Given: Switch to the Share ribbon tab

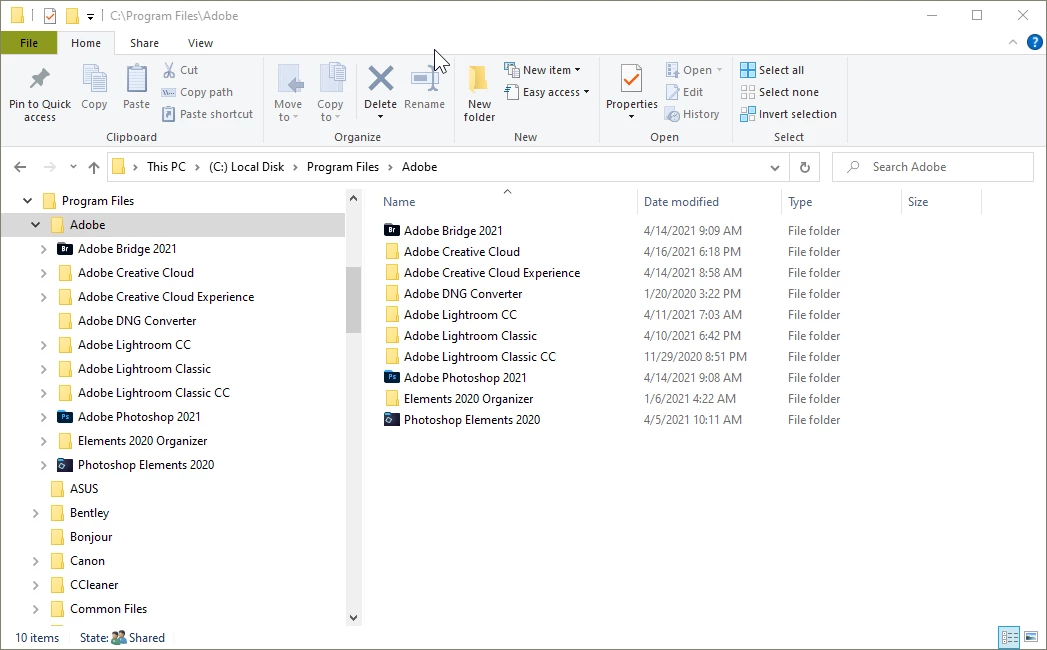Looking at the screenshot, I should [144, 43].
